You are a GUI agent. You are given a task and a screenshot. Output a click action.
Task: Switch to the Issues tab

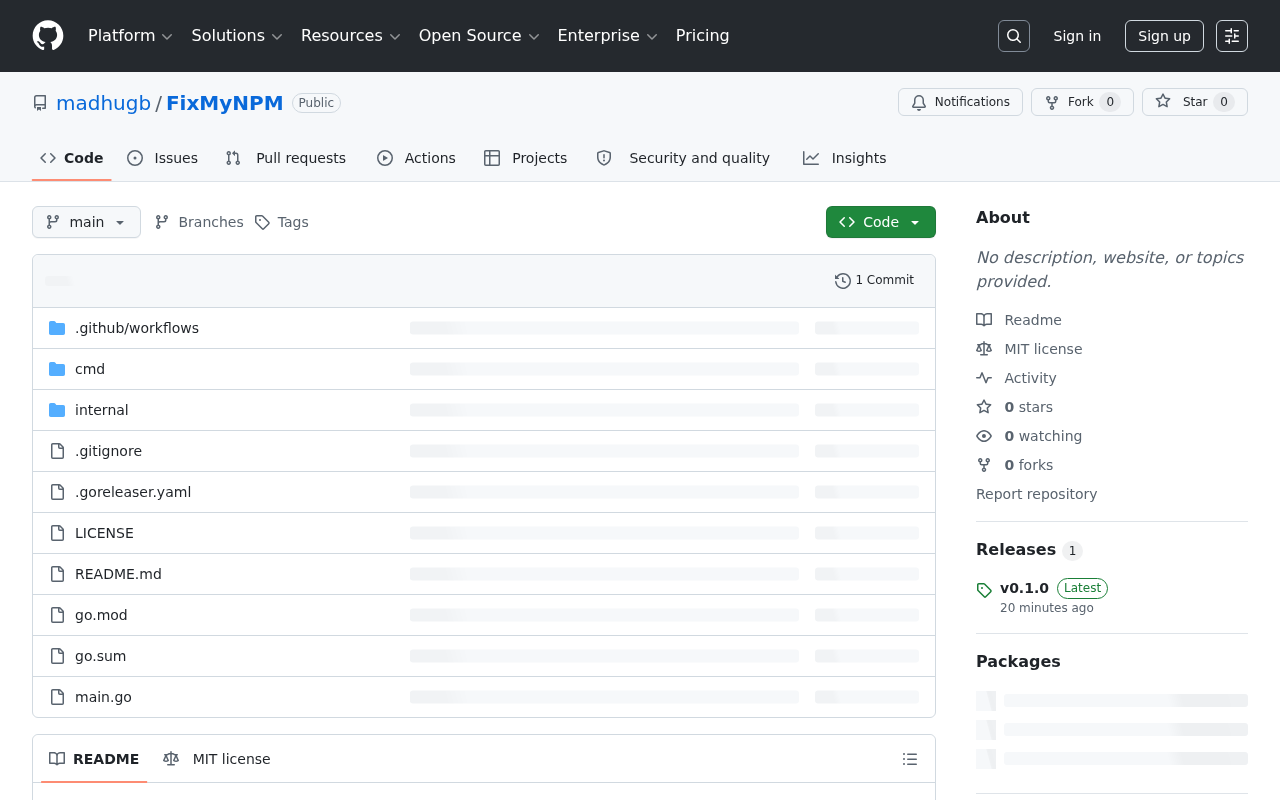(x=163, y=158)
